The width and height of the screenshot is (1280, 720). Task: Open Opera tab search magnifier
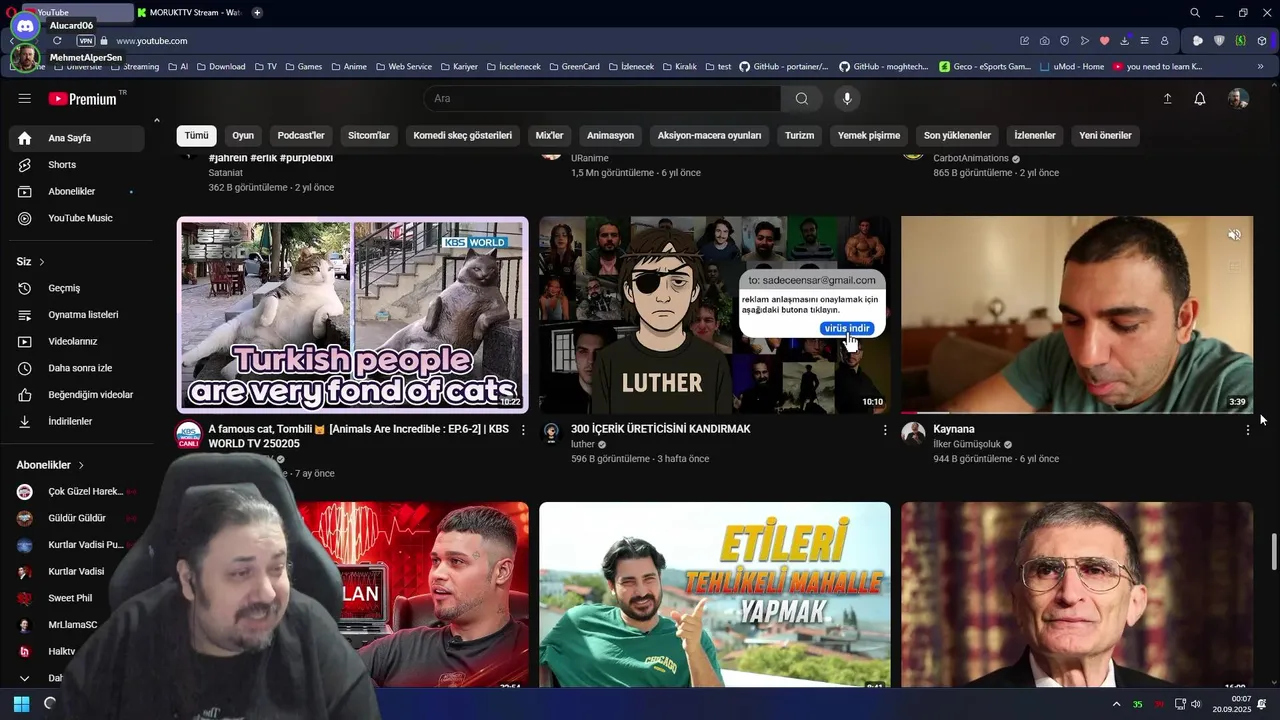point(1195,13)
